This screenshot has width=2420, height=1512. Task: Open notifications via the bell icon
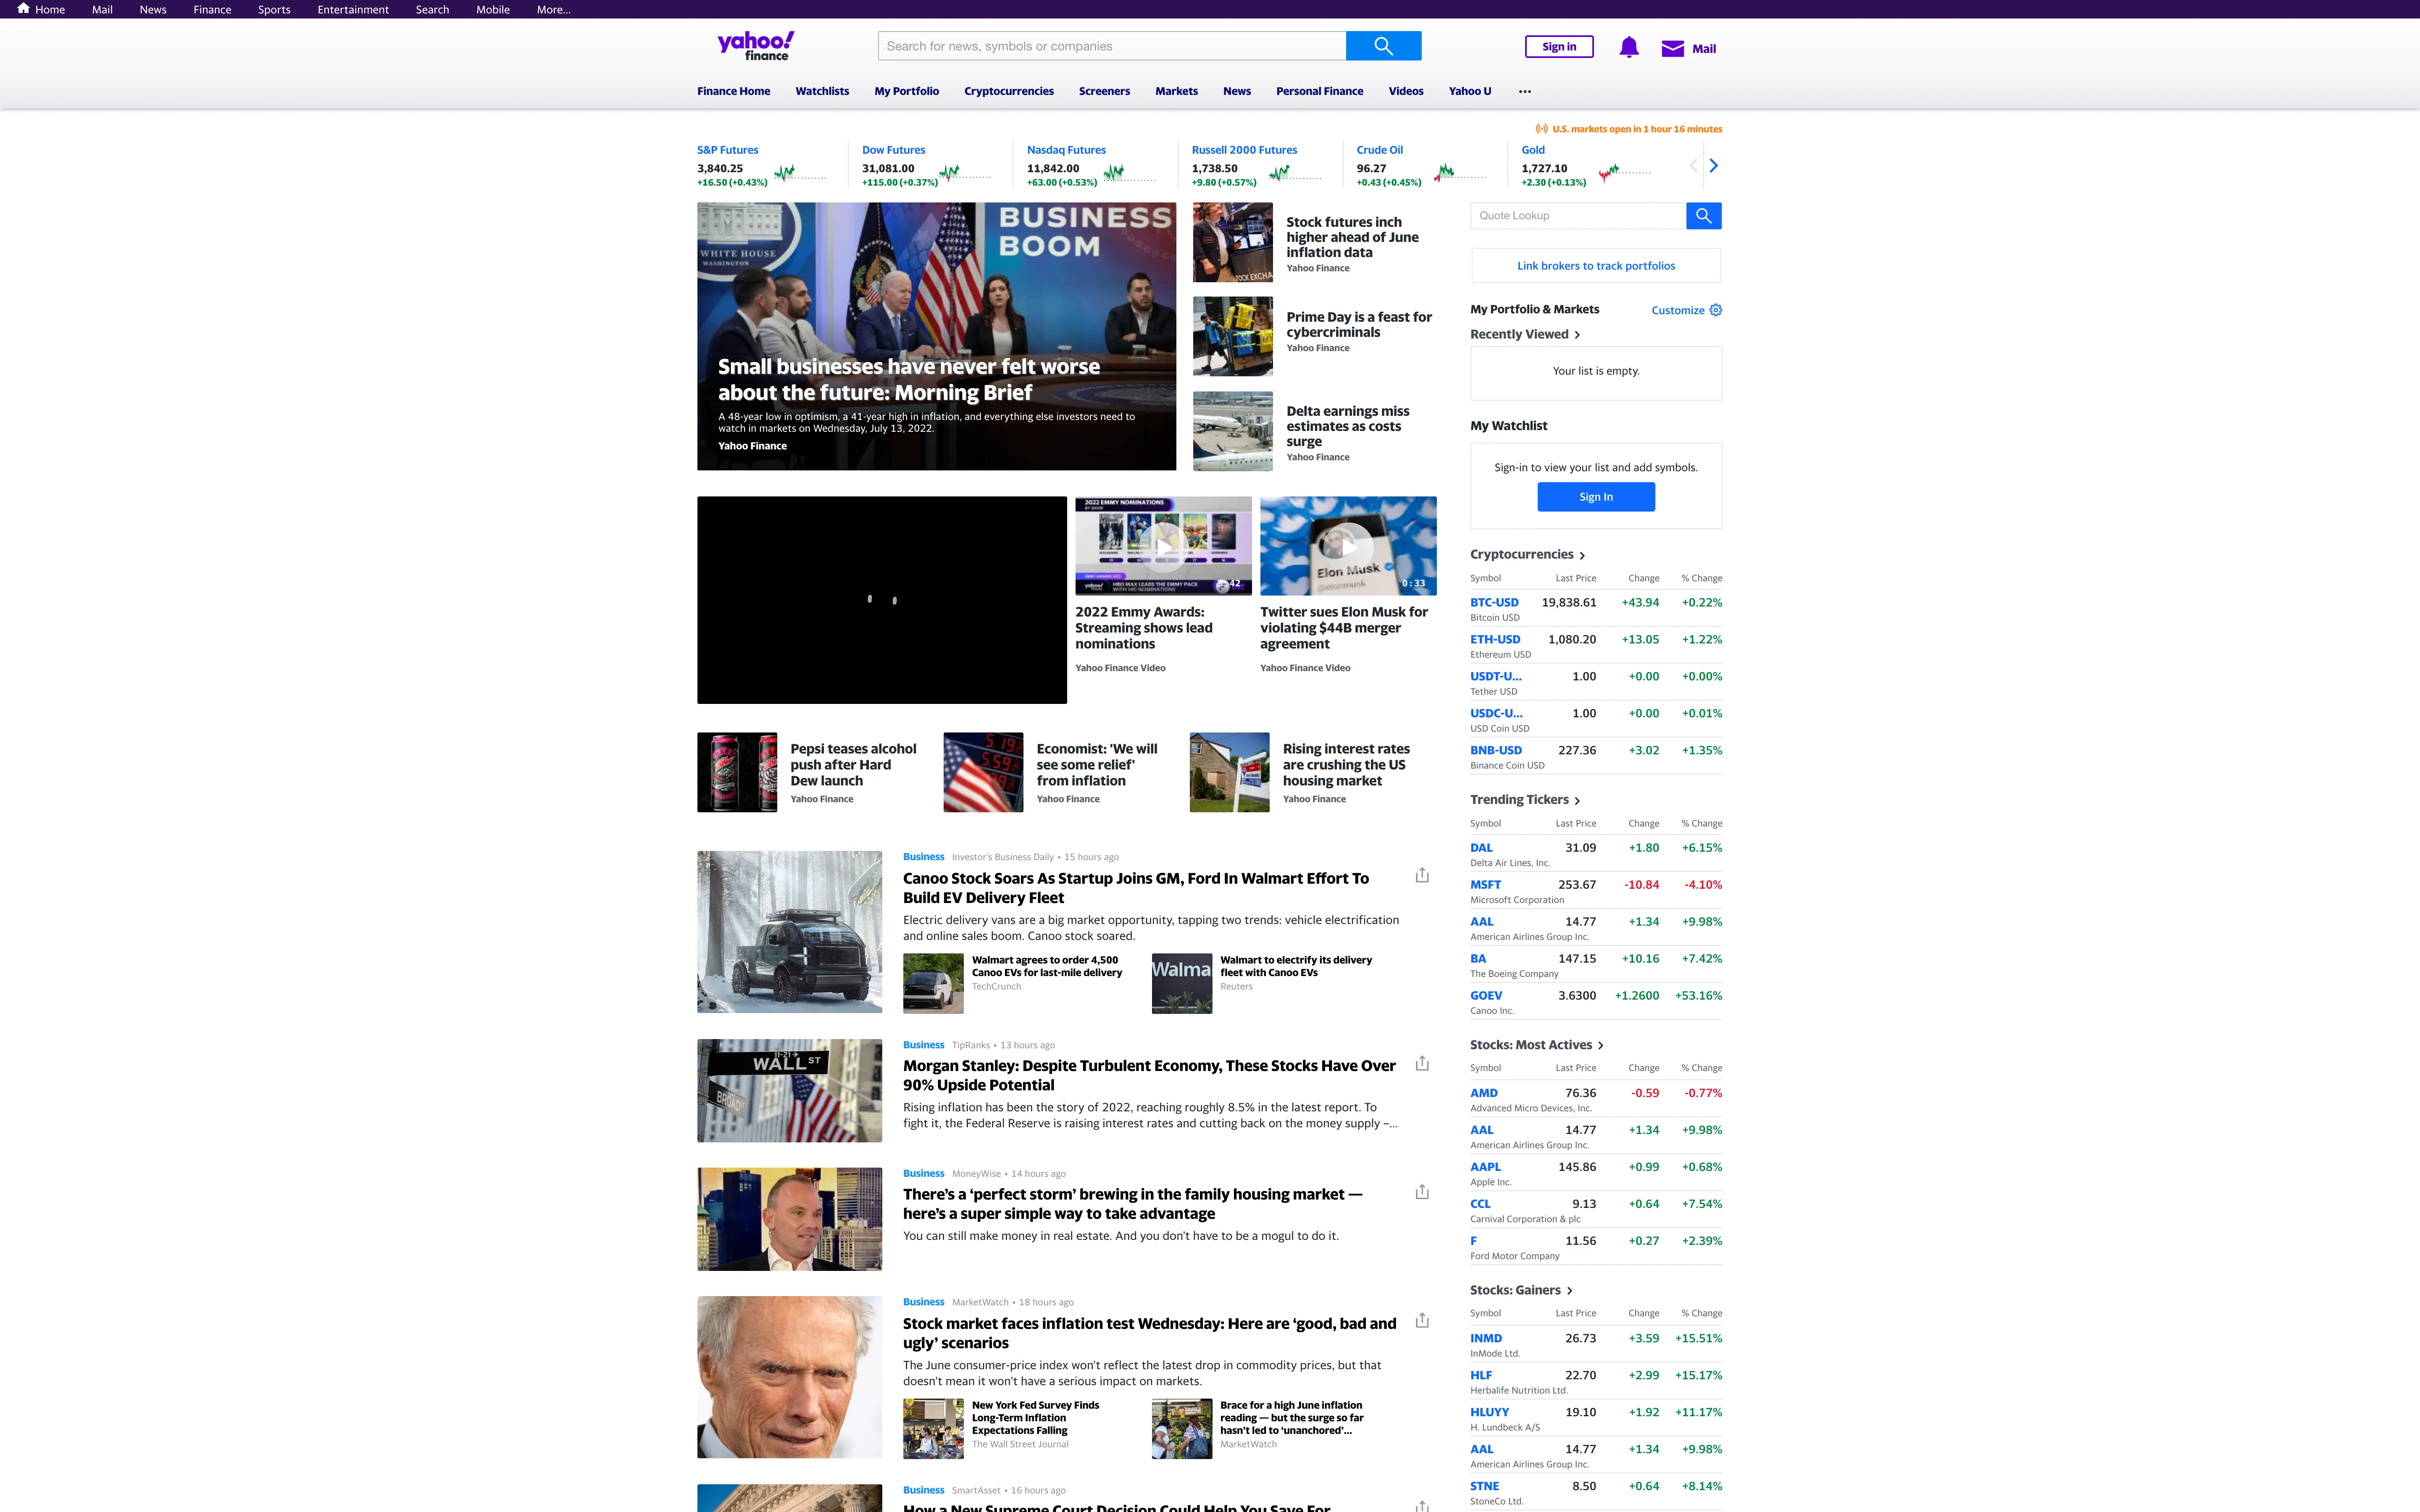coord(1628,46)
